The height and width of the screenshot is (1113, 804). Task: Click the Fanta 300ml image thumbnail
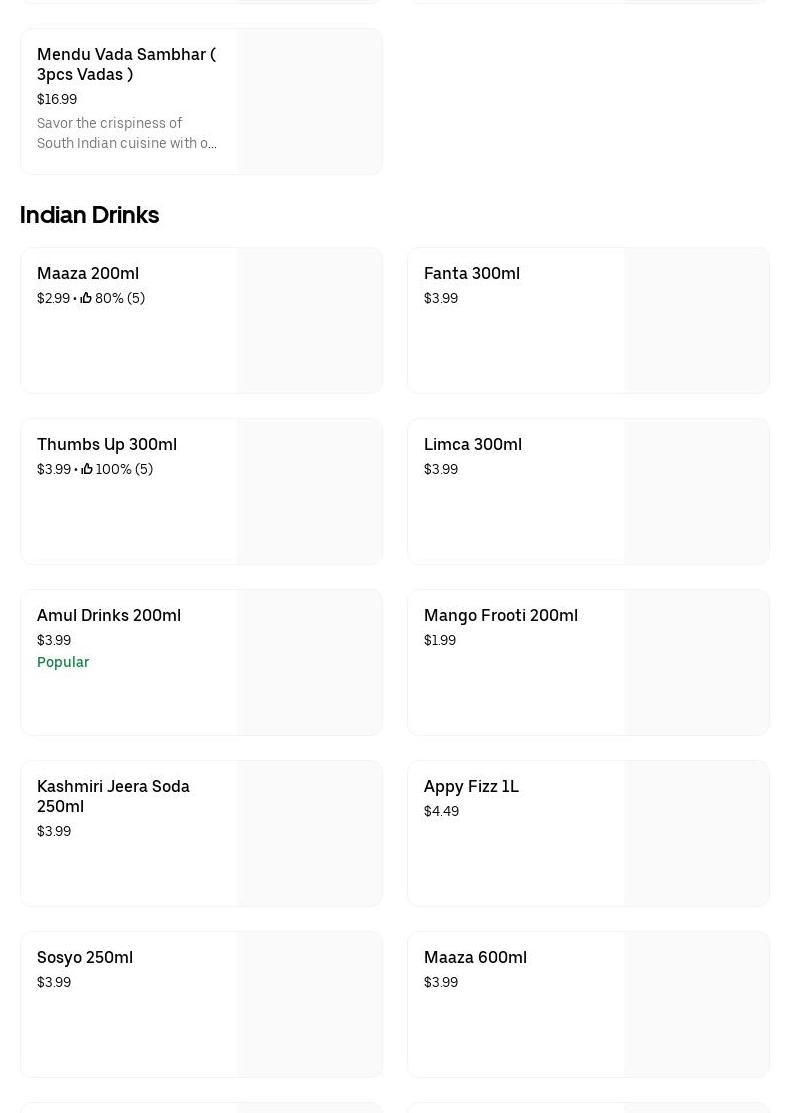point(696,320)
